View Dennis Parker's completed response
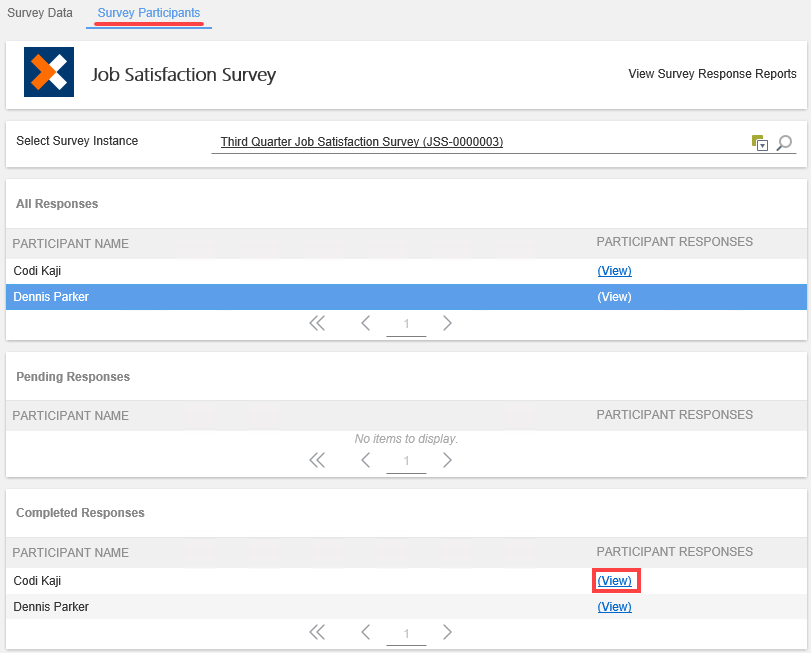 click(x=614, y=607)
